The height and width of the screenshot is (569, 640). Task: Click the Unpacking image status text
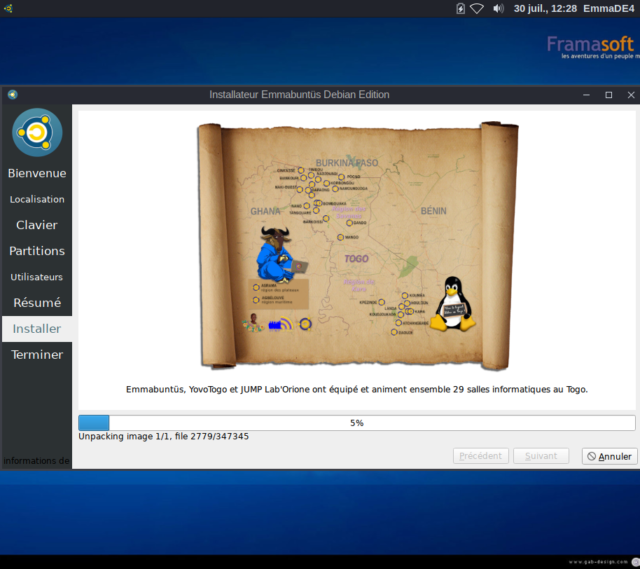[163, 436]
